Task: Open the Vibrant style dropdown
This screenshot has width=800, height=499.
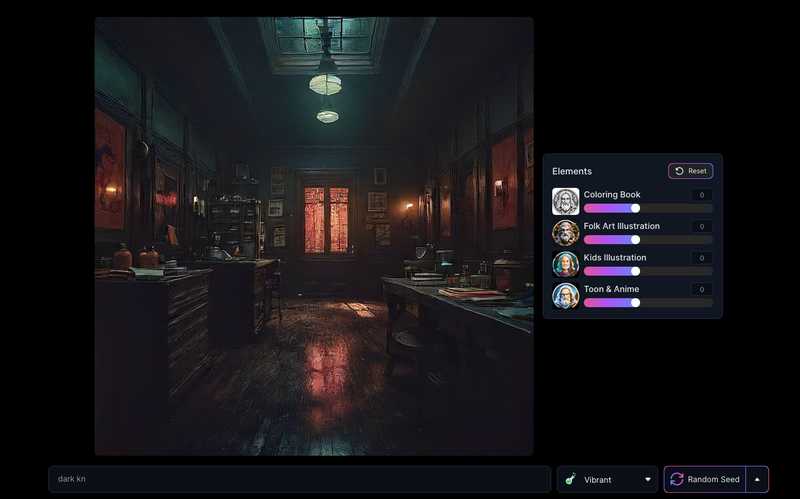Action: pos(607,480)
